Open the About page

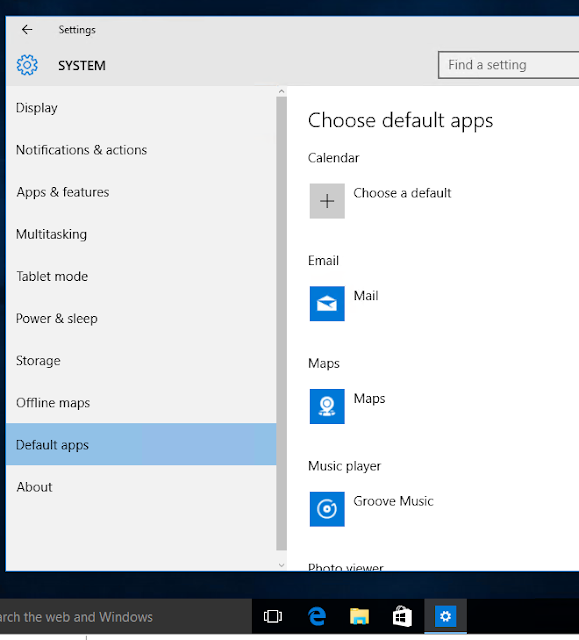(x=141, y=487)
